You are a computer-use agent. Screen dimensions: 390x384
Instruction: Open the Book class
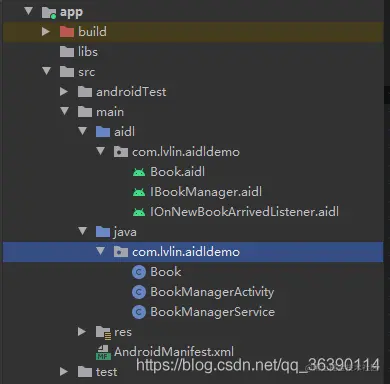point(166,272)
